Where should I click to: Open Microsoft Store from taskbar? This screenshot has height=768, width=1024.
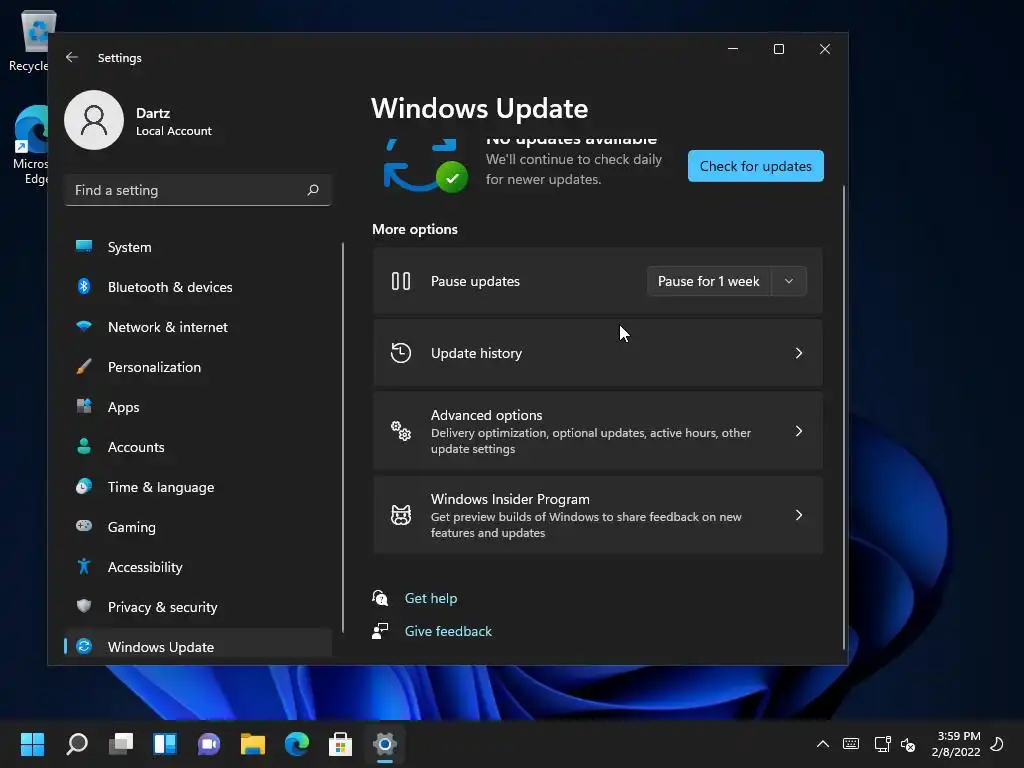point(340,743)
